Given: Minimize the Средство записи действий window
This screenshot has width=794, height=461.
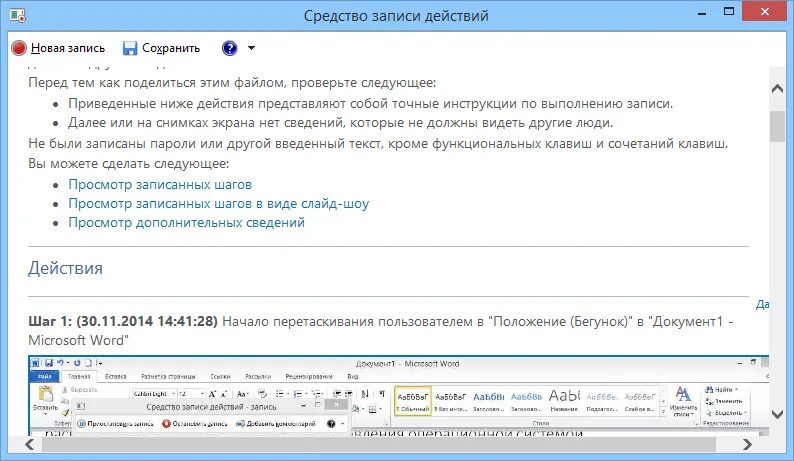Looking at the screenshot, I should (x=702, y=13).
